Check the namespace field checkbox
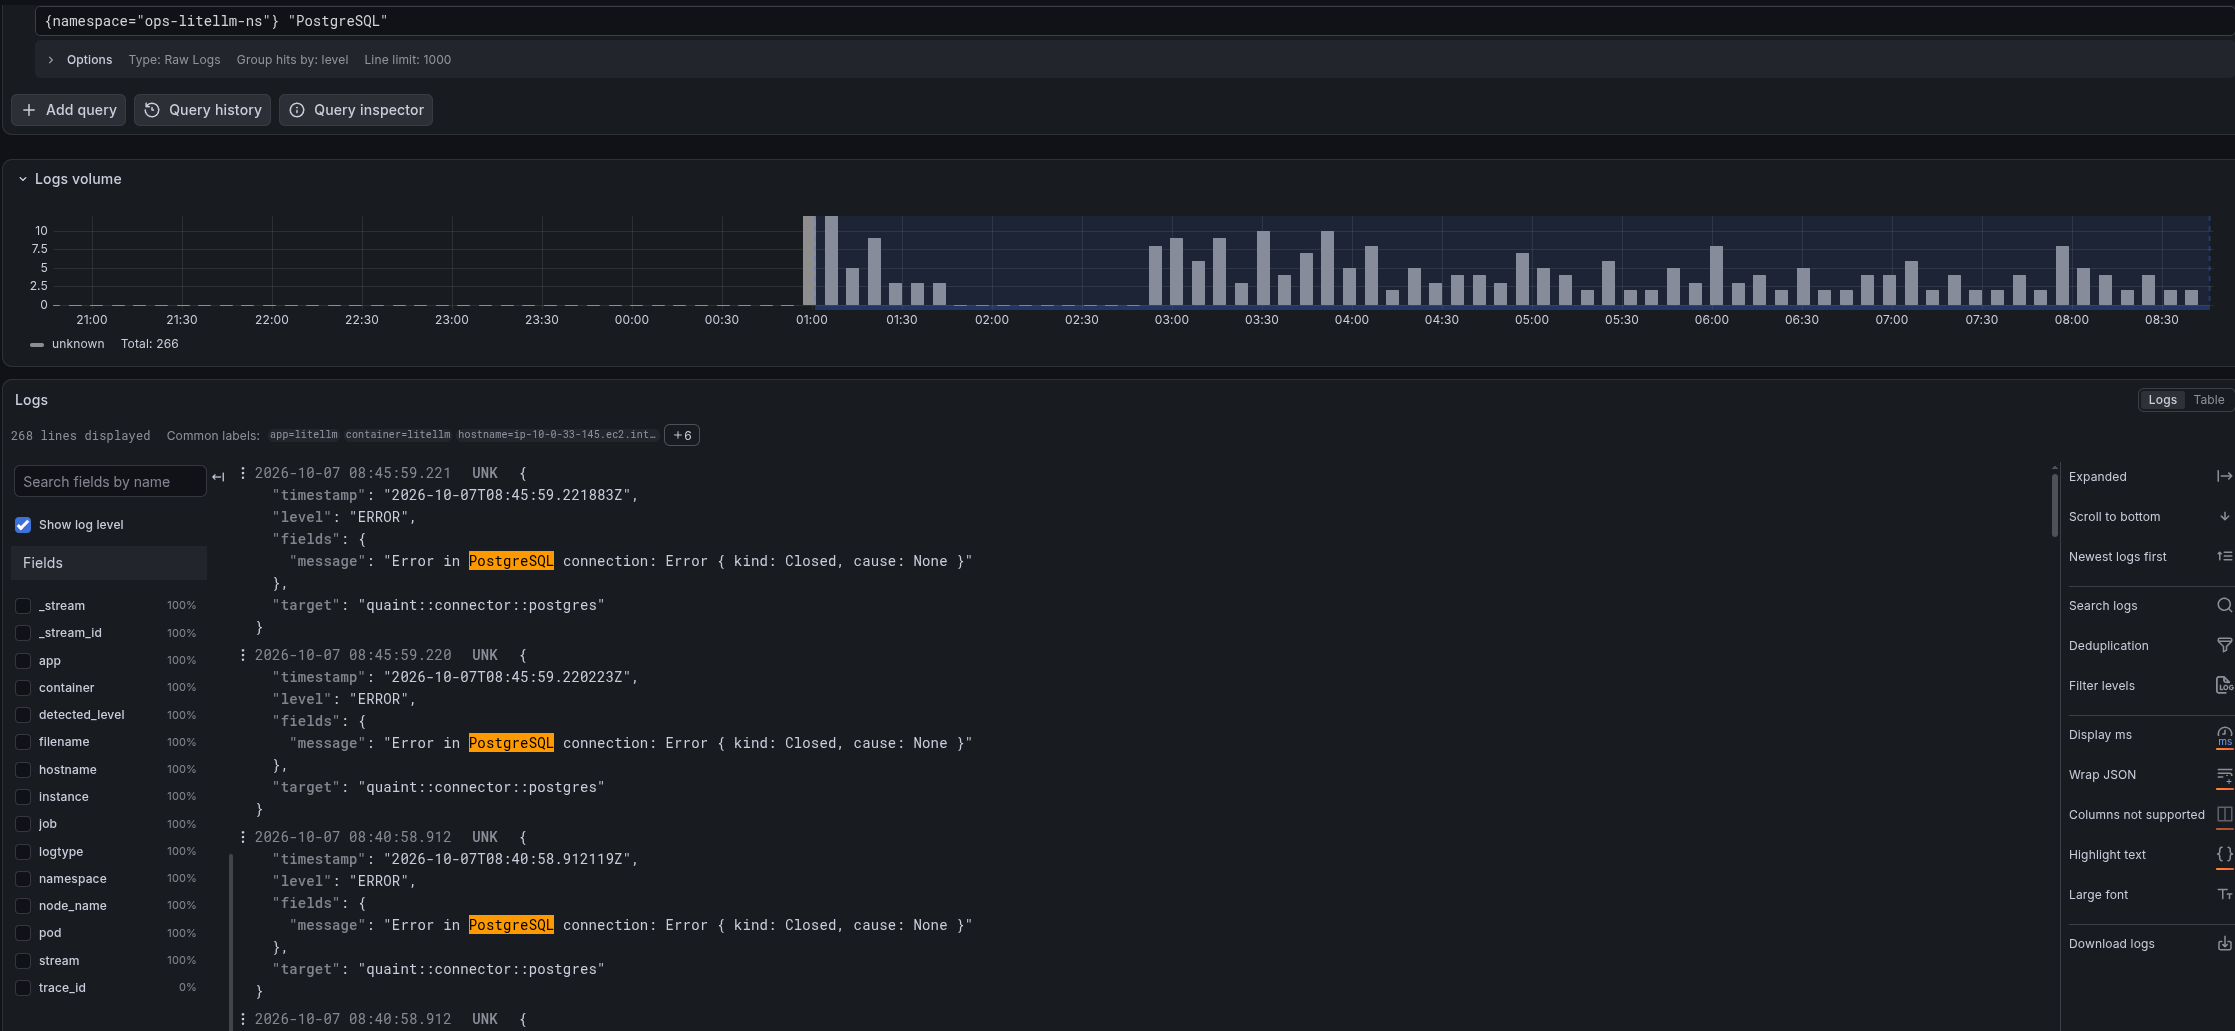The image size is (2235, 1031). 23,879
